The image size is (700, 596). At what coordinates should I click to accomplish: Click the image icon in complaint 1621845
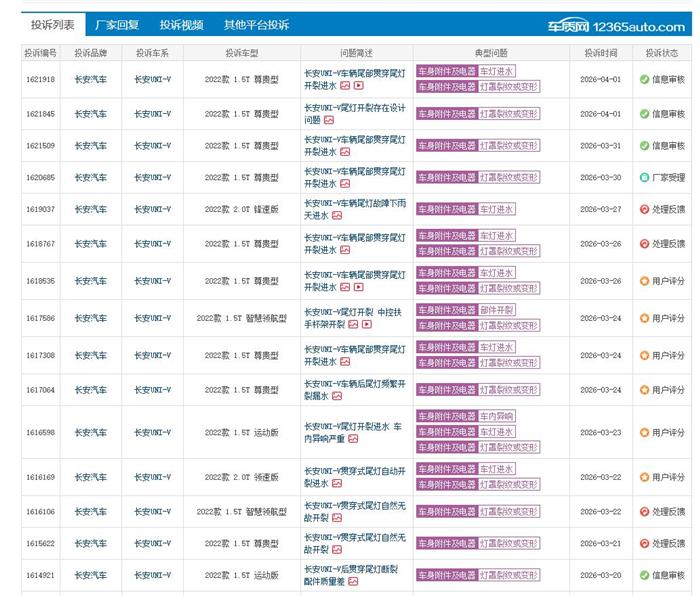328,120
